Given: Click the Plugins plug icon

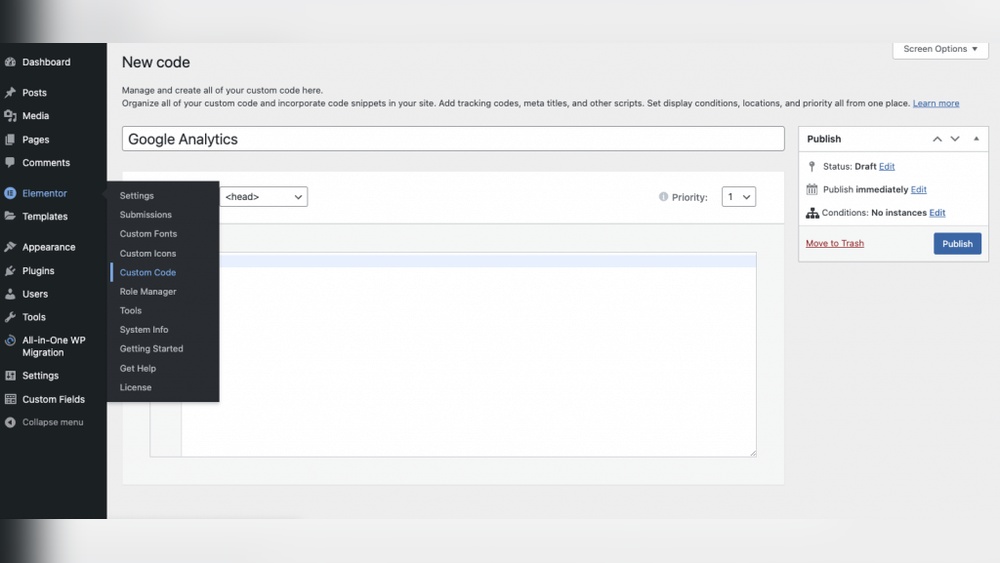Looking at the screenshot, I should coord(10,270).
